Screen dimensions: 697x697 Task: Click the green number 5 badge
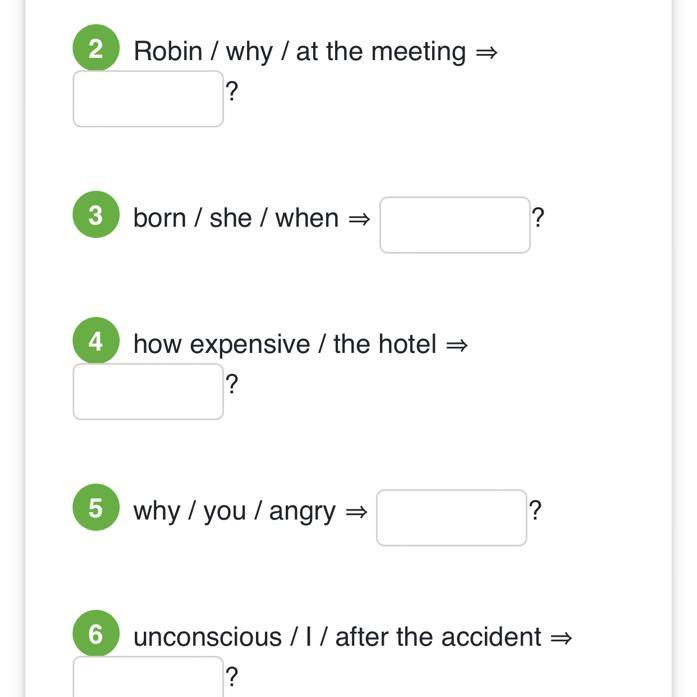[x=96, y=508]
